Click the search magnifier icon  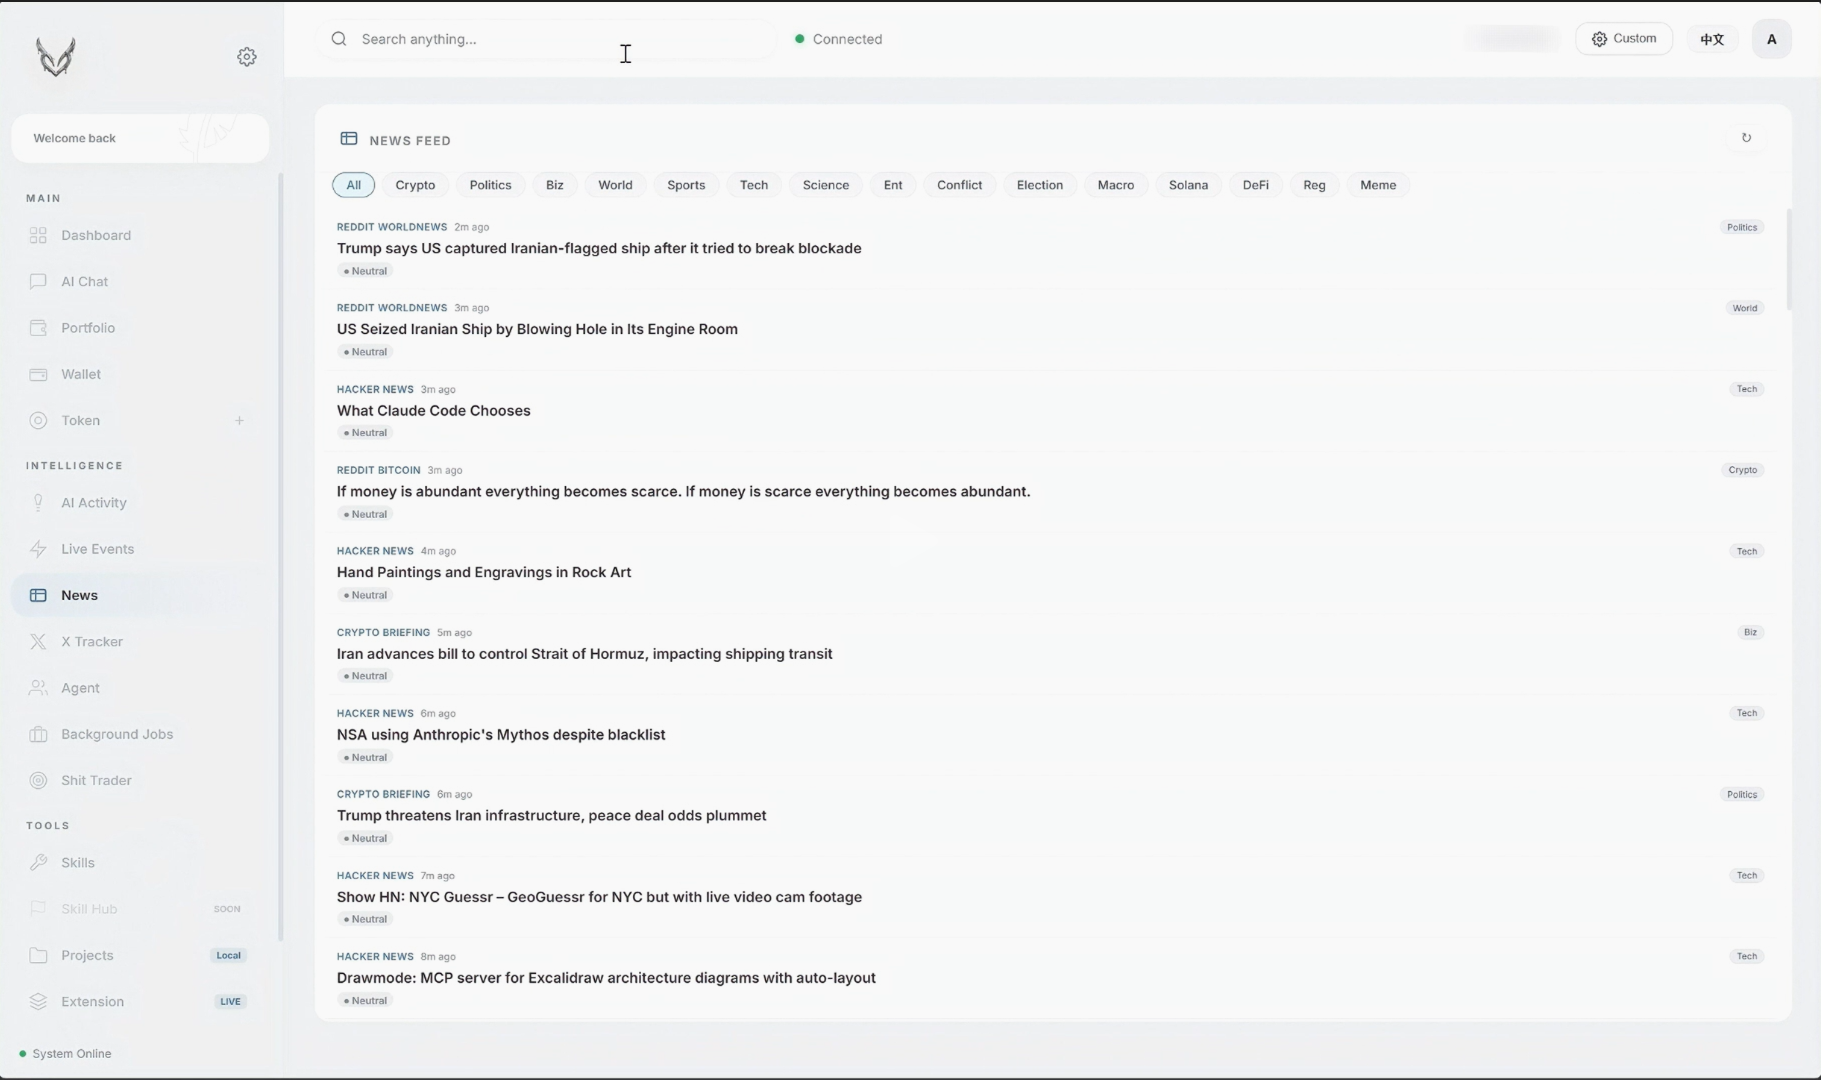pyautogui.click(x=339, y=39)
